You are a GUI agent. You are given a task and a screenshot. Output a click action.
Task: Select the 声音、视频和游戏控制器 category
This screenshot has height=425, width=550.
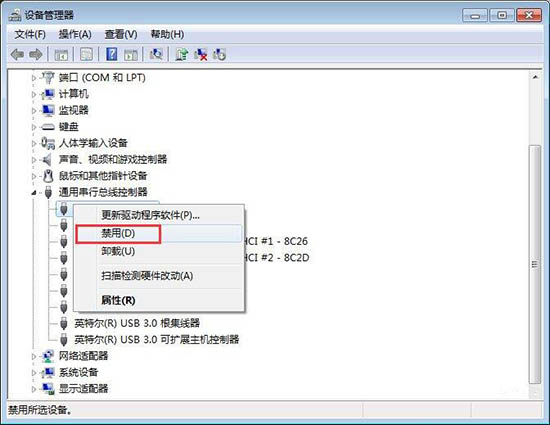113,160
